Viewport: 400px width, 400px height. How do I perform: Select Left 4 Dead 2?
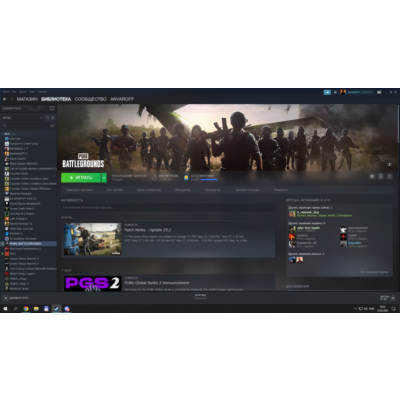point(18,219)
